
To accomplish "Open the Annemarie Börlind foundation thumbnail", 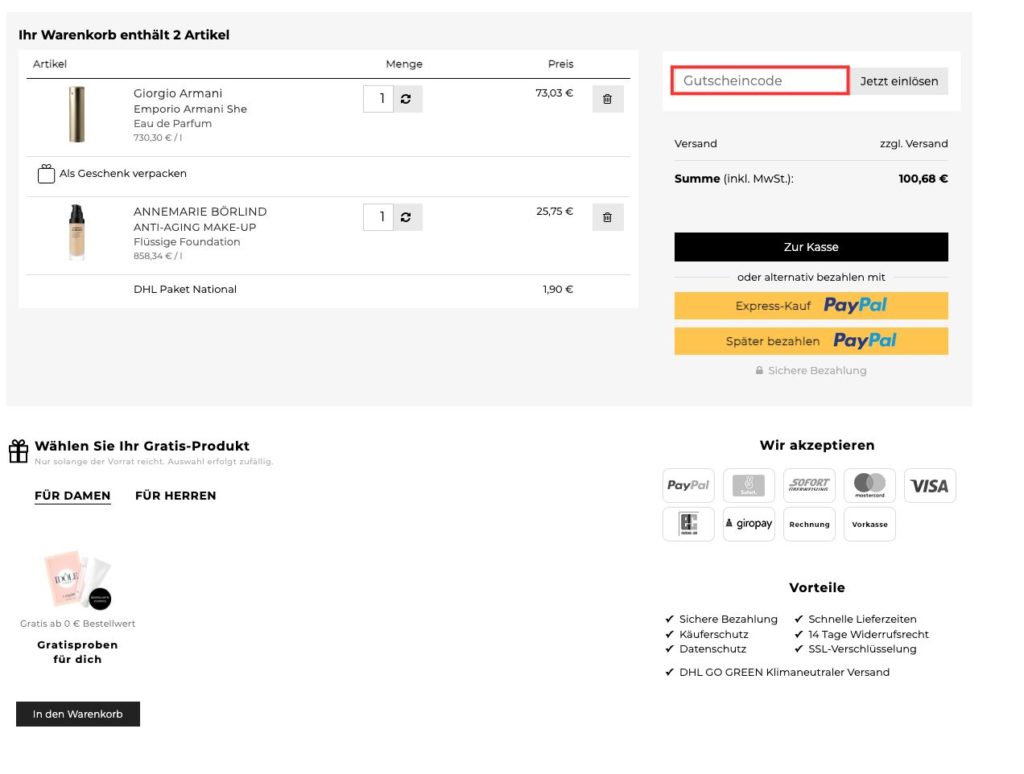I will tap(77, 232).
